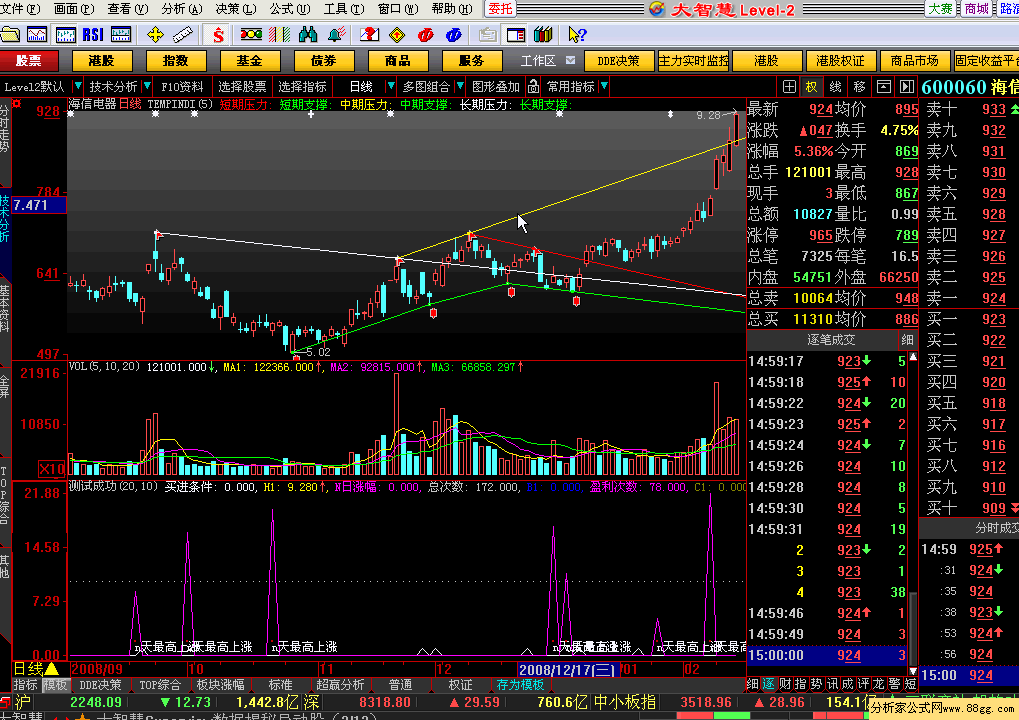
Task: Expand the 多图组合 dropdown arrow
Action: [460, 86]
